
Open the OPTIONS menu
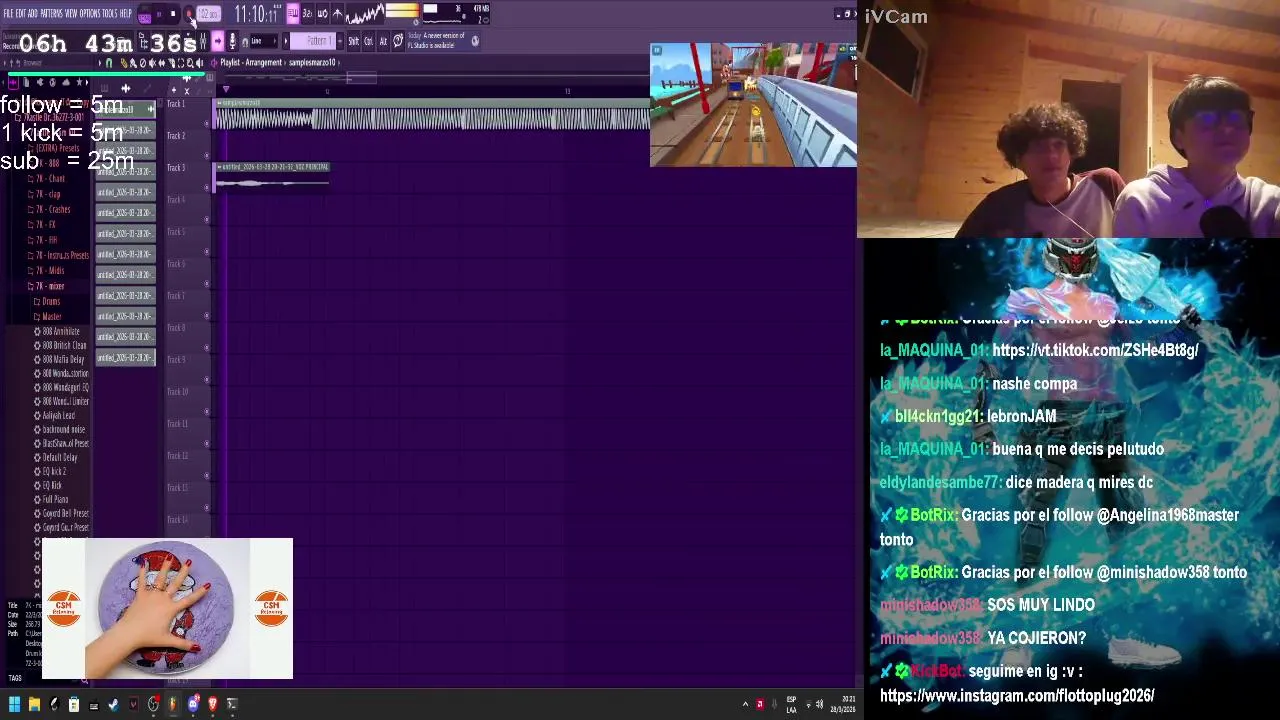pyautogui.click(x=90, y=13)
